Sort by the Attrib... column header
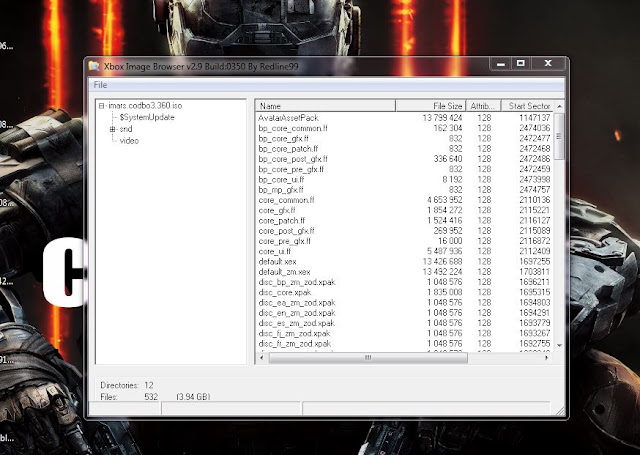 click(x=483, y=106)
